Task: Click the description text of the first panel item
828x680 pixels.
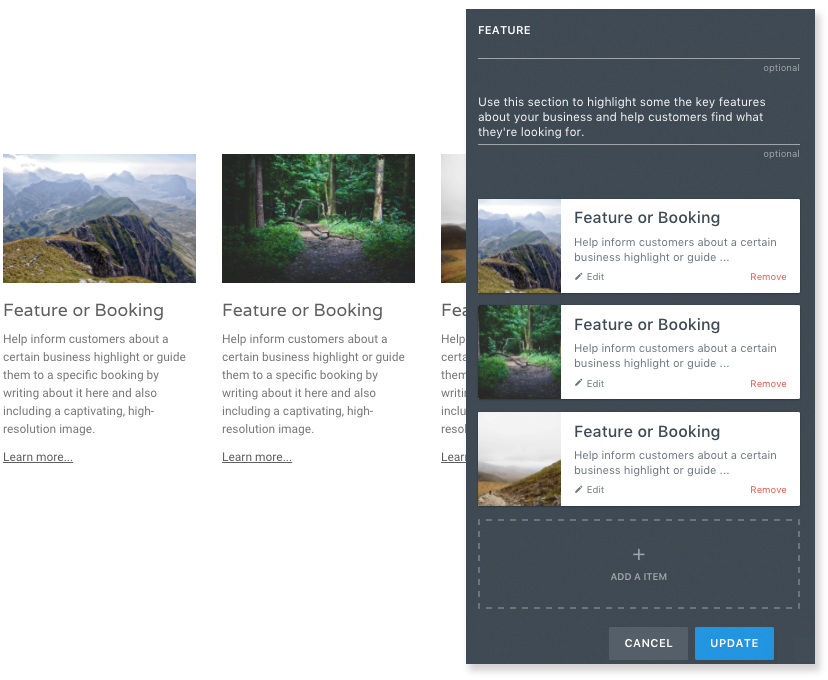Action: click(x=675, y=250)
